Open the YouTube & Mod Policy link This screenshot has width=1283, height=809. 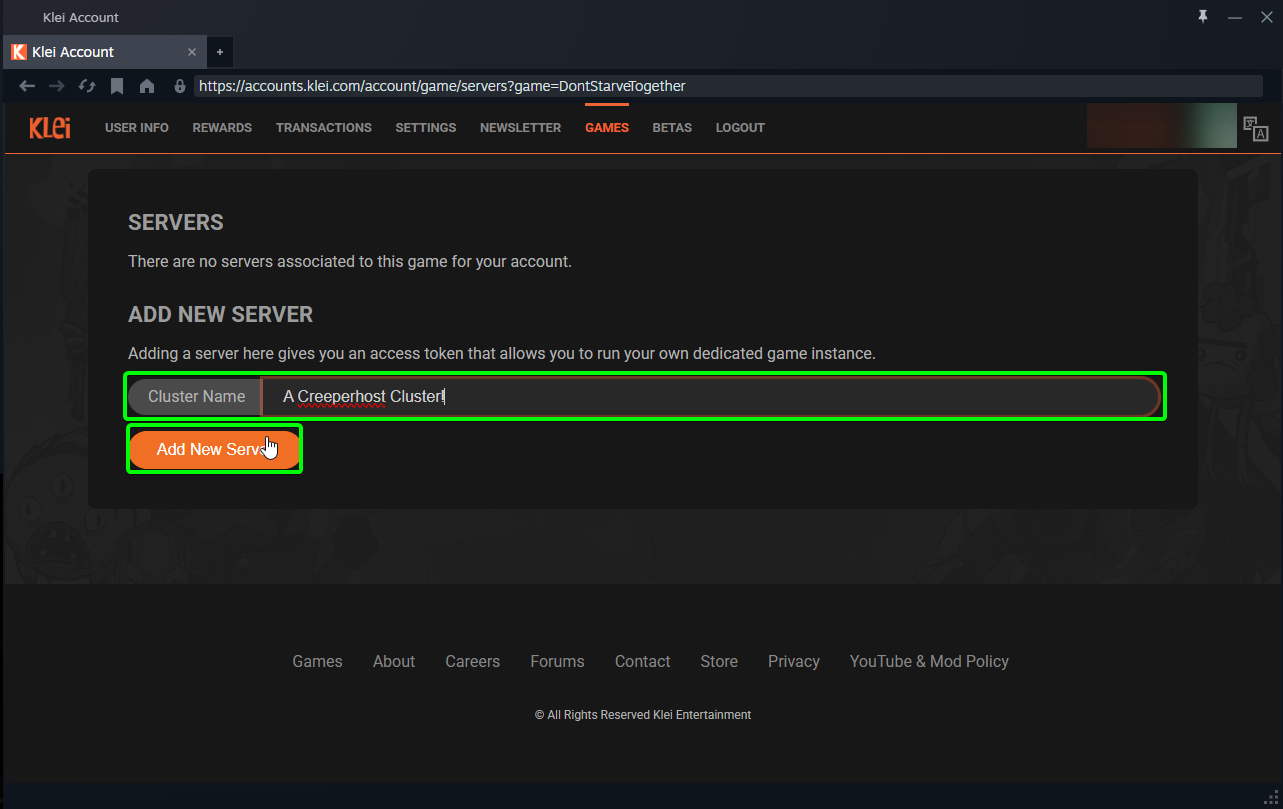click(928, 661)
